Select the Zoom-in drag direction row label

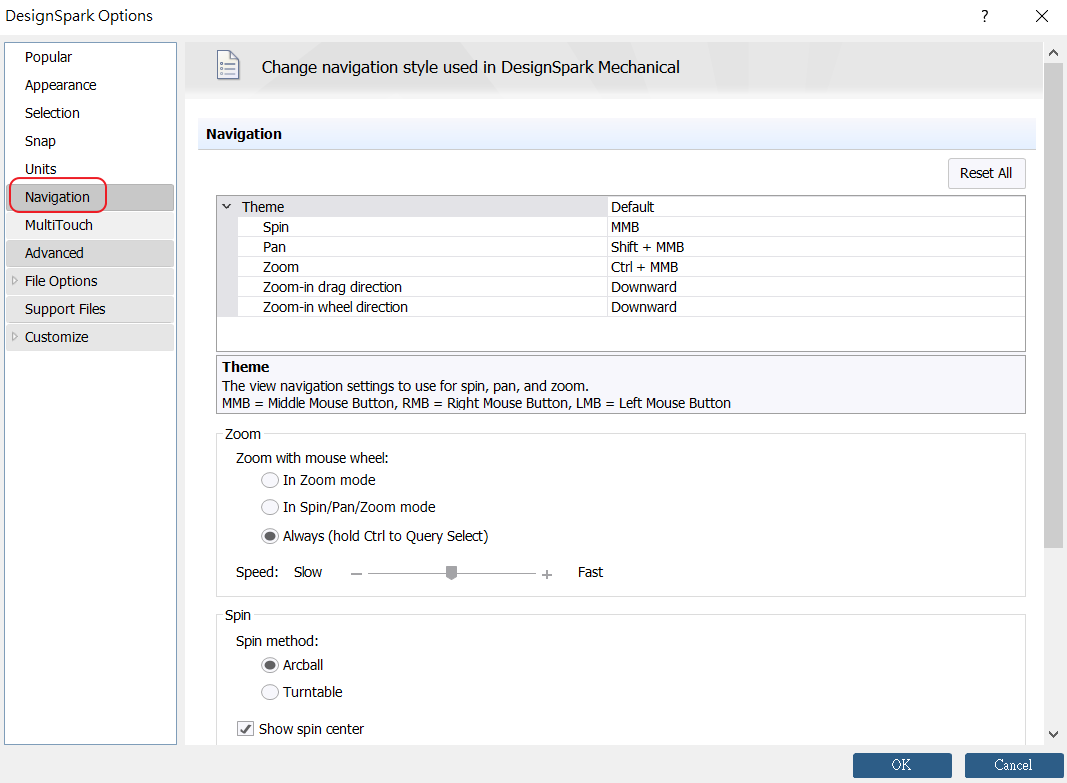(x=332, y=287)
